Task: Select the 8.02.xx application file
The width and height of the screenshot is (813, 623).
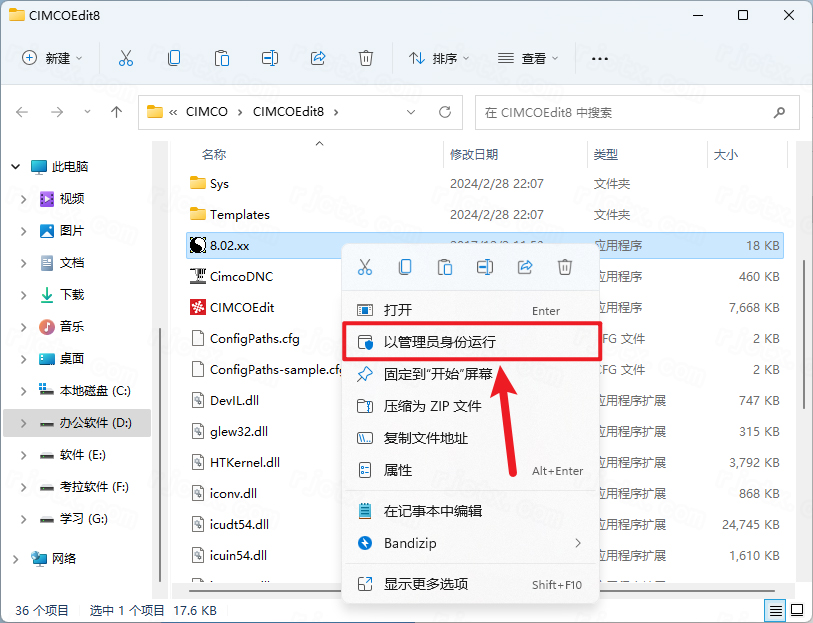Action: [485, 245]
